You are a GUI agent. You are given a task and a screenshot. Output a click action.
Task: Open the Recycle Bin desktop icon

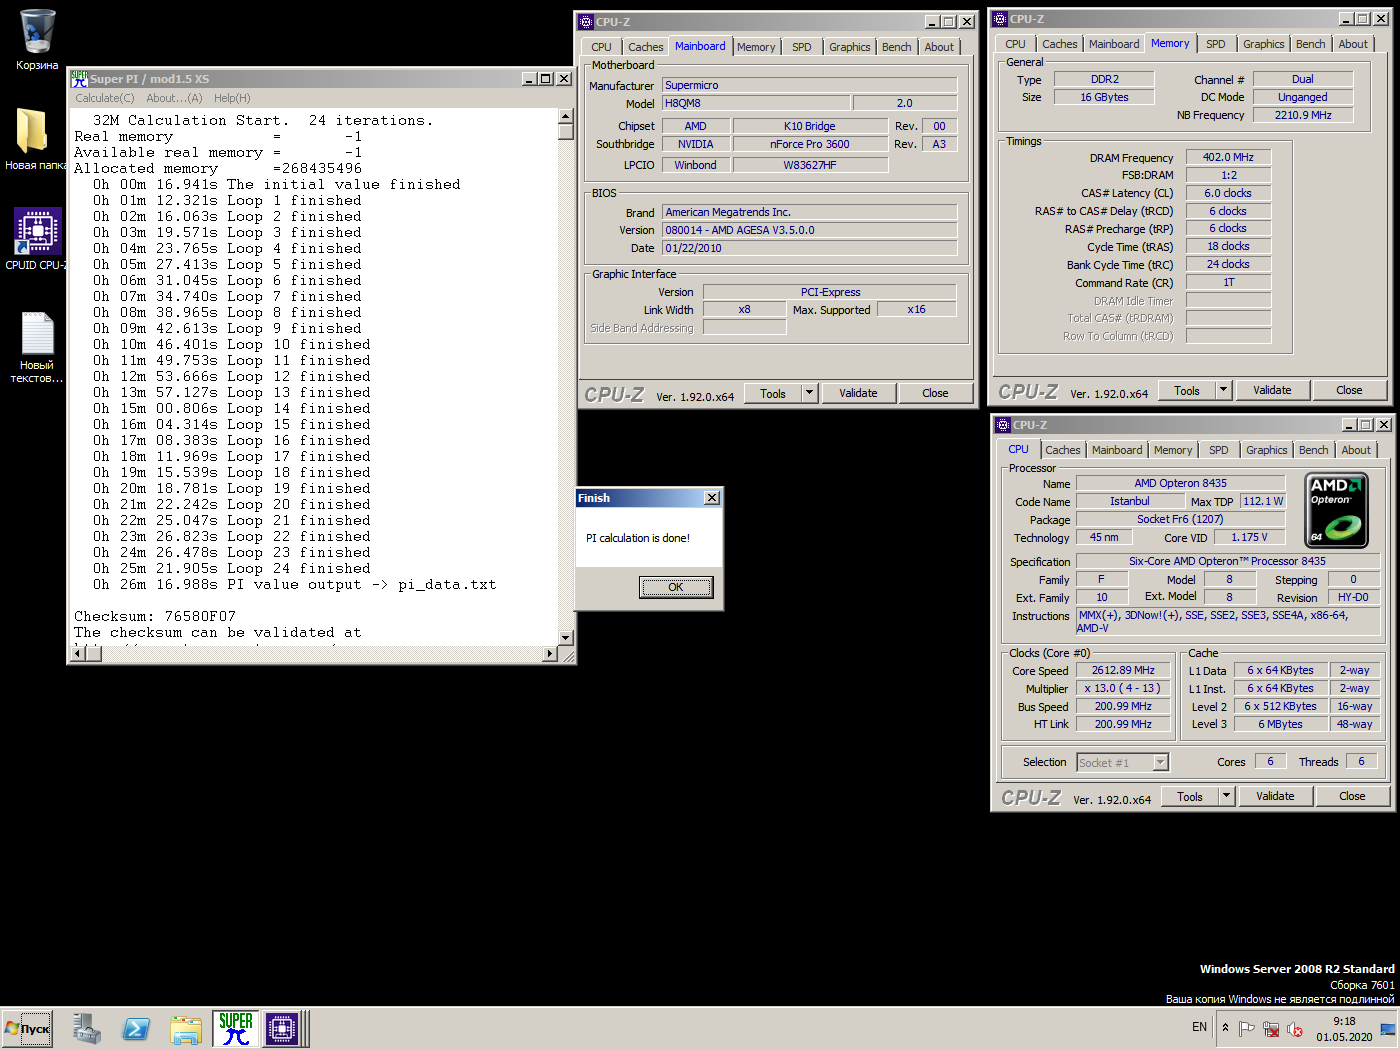[x=37, y=40]
